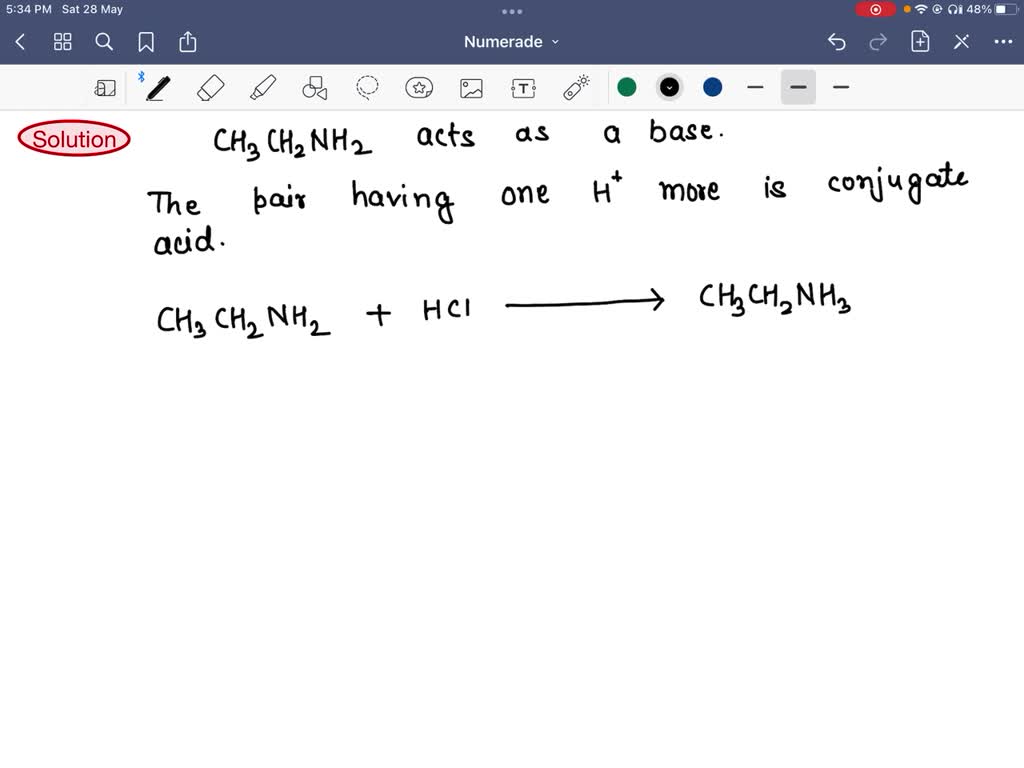Add a new page

point(920,42)
